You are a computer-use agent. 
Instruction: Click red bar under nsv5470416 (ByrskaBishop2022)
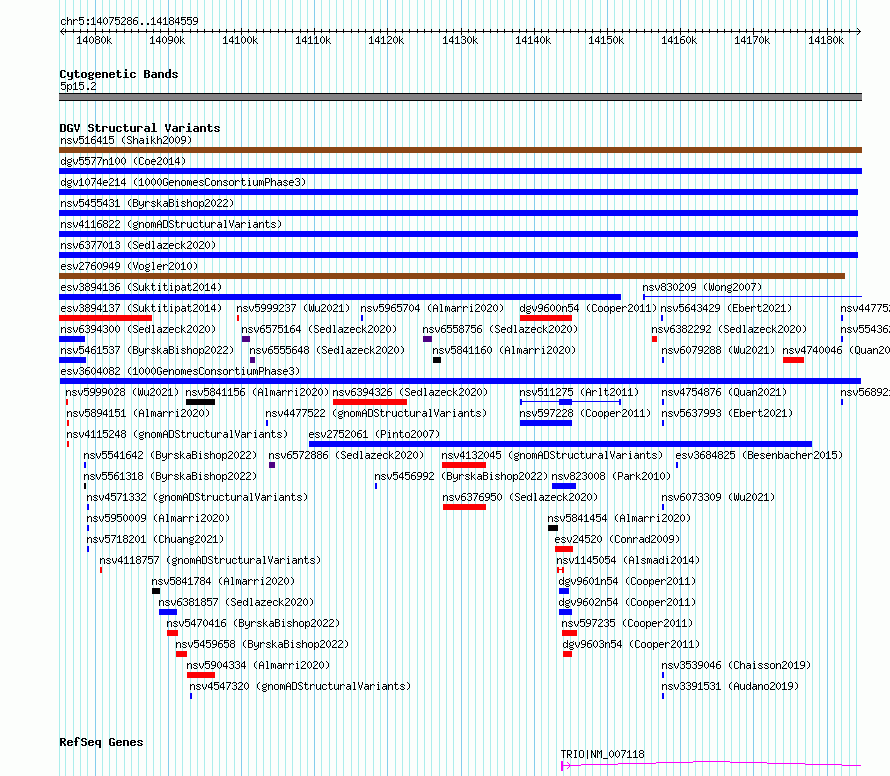pos(173,633)
